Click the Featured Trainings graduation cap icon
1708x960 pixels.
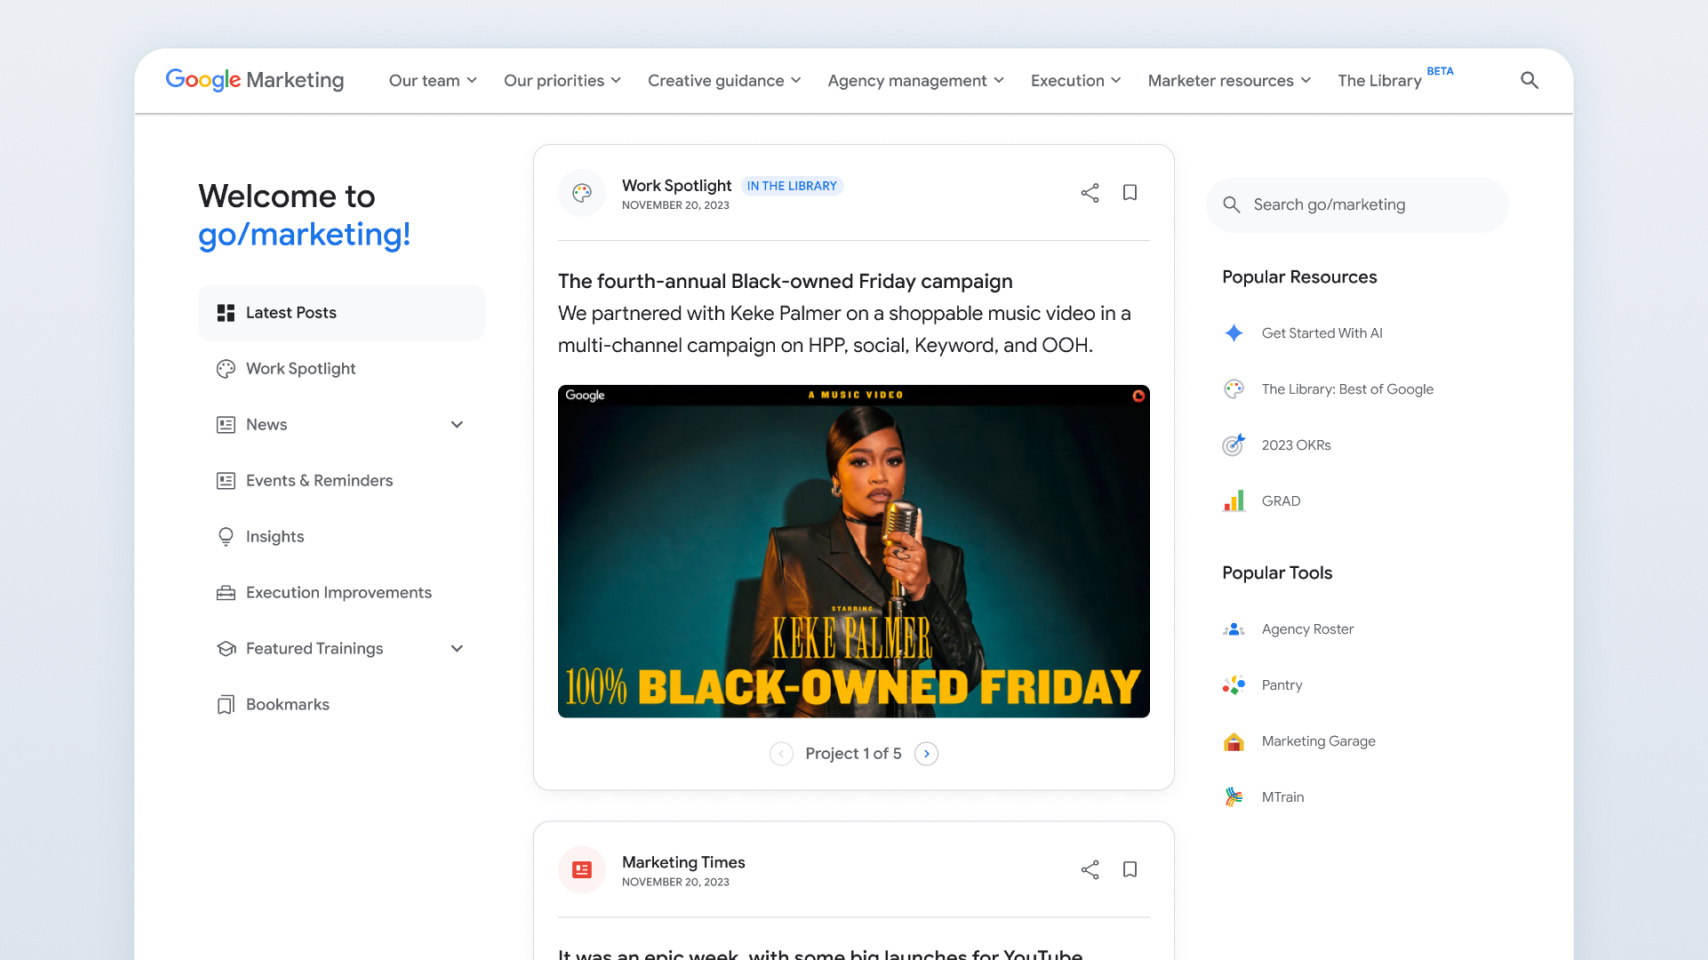pos(226,649)
